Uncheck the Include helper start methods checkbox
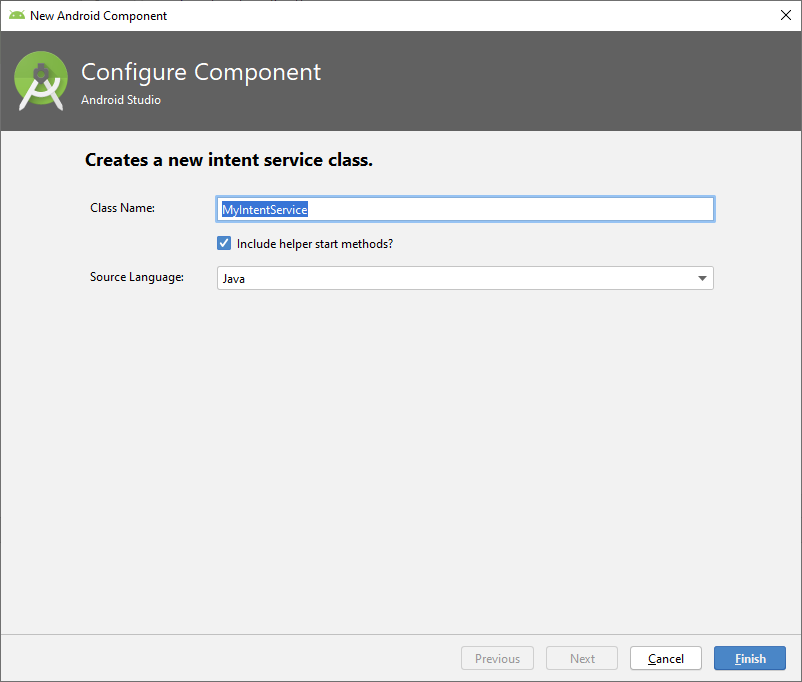 coord(224,243)
